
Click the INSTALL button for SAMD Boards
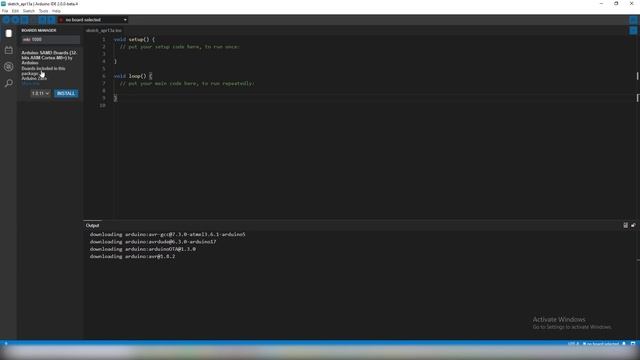(66, 93)
